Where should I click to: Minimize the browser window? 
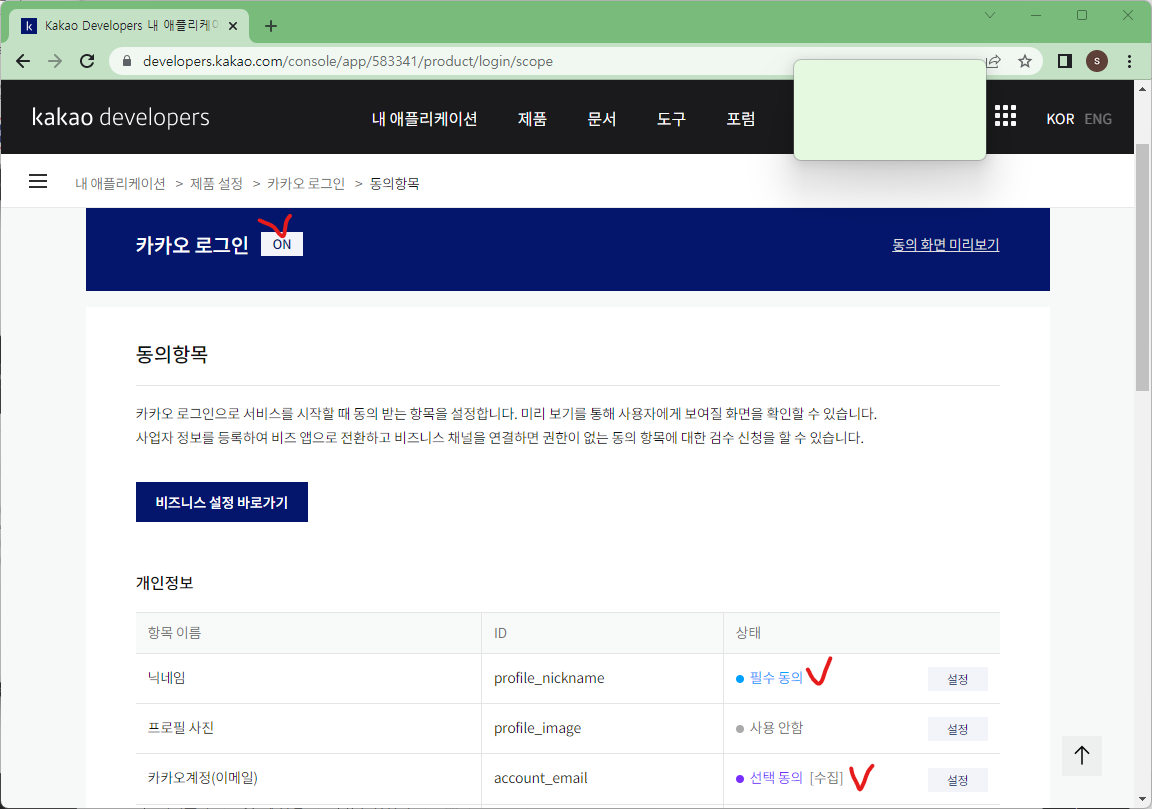(x=1036, y=15)
